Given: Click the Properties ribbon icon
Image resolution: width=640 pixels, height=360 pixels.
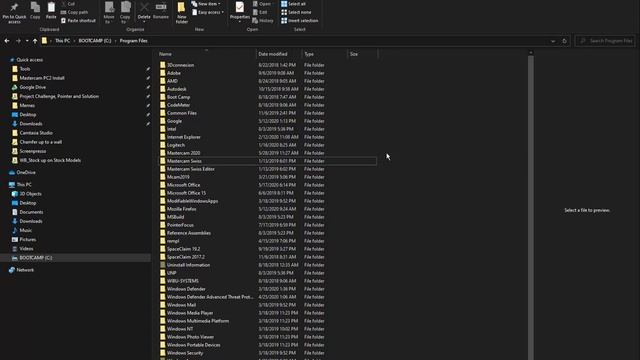Looking at the screenshot, I should coord(240,11).
